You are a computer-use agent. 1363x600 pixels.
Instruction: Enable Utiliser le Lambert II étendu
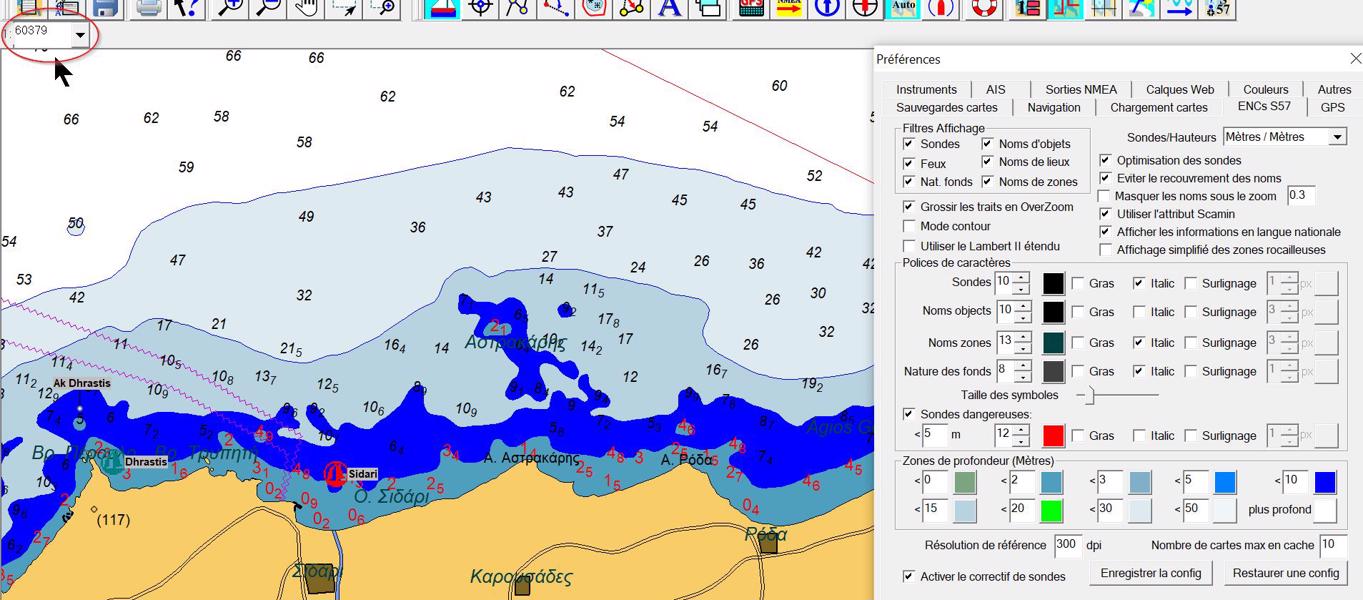909,246
